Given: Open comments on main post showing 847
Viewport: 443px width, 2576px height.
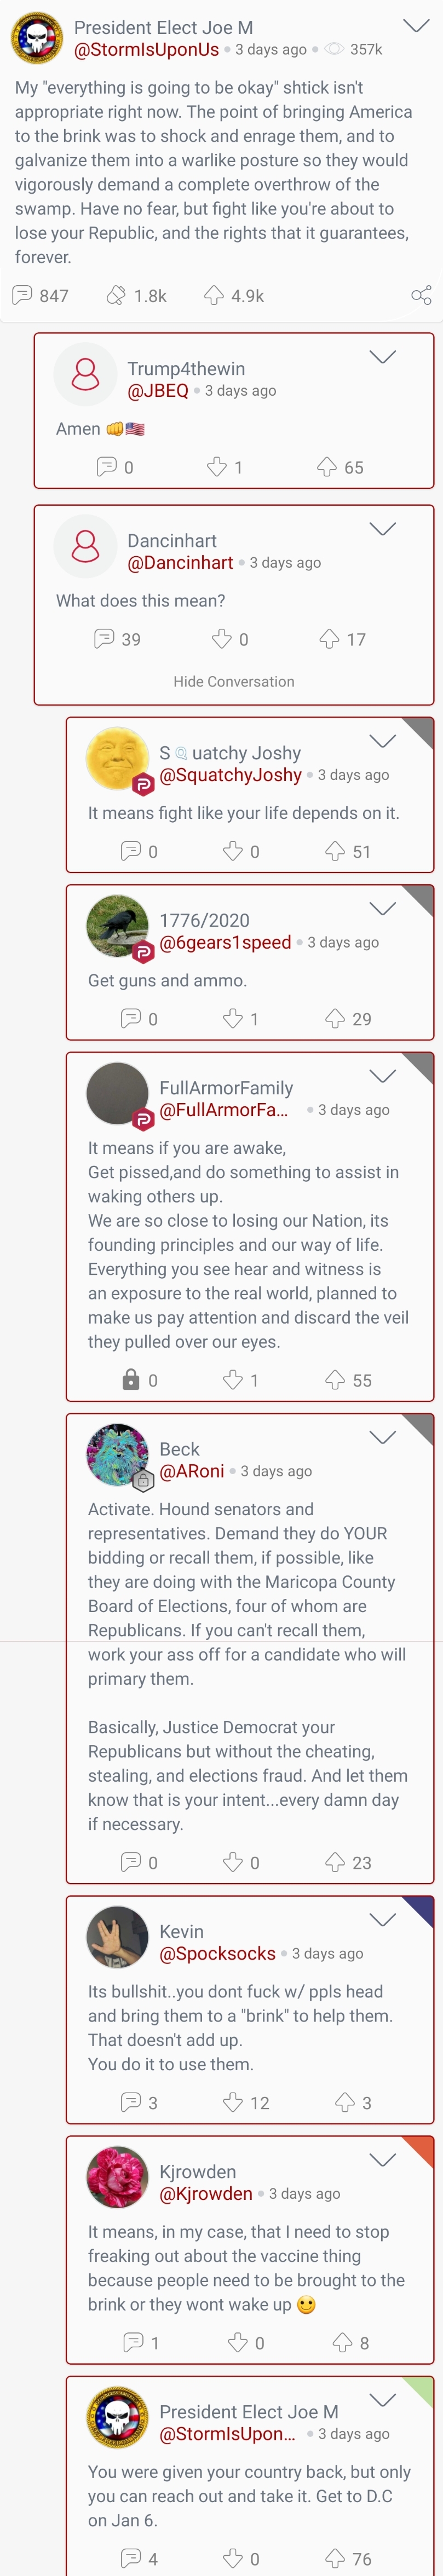Looking at the screenshot, I should tap(22, 295).
